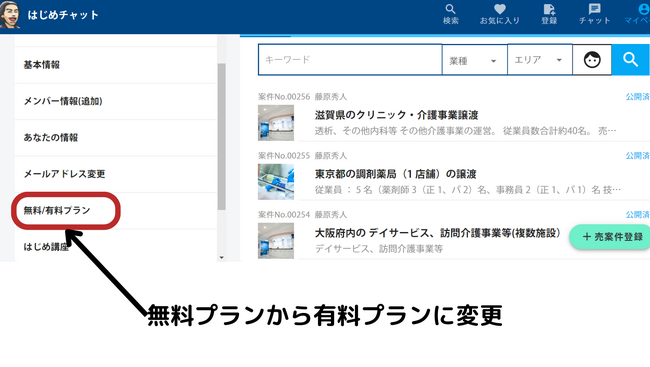Select 基本情報 in the side menu
The image size is (650, 367).
pos(116,65)
